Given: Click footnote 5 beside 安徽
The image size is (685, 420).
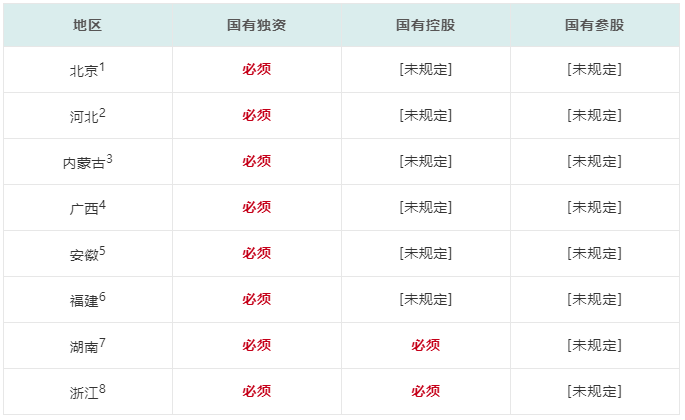Looking at the screenshot, I should click(x=102, y=251).
